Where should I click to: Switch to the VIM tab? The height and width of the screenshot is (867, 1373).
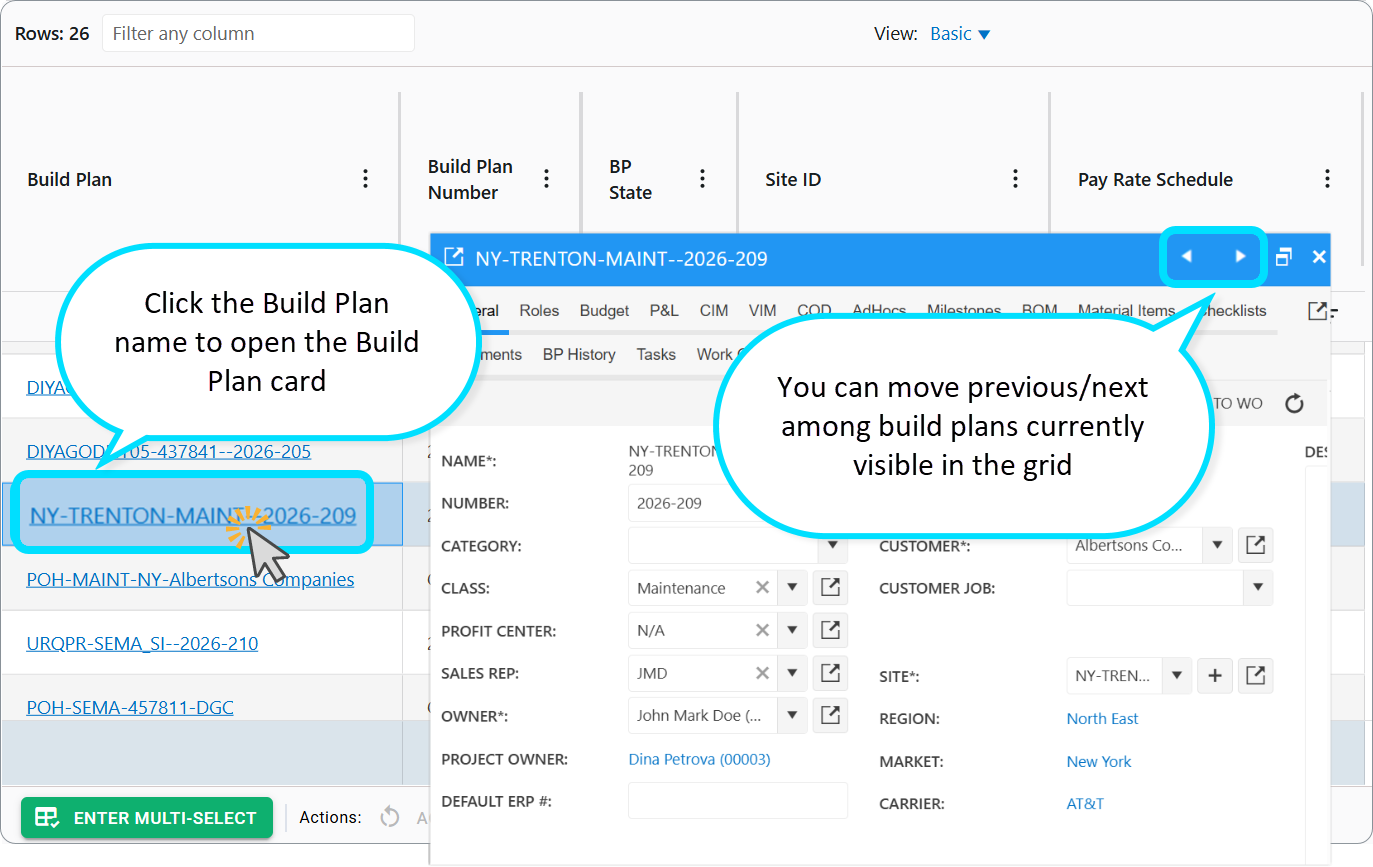point(762,311)
